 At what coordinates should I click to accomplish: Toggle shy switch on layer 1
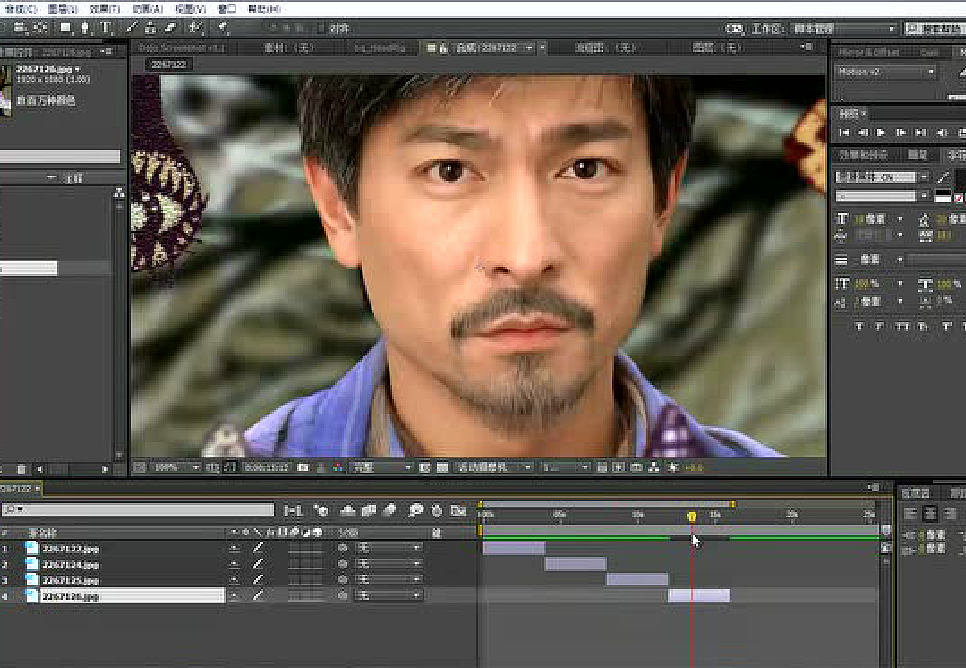tap(234, 547)
